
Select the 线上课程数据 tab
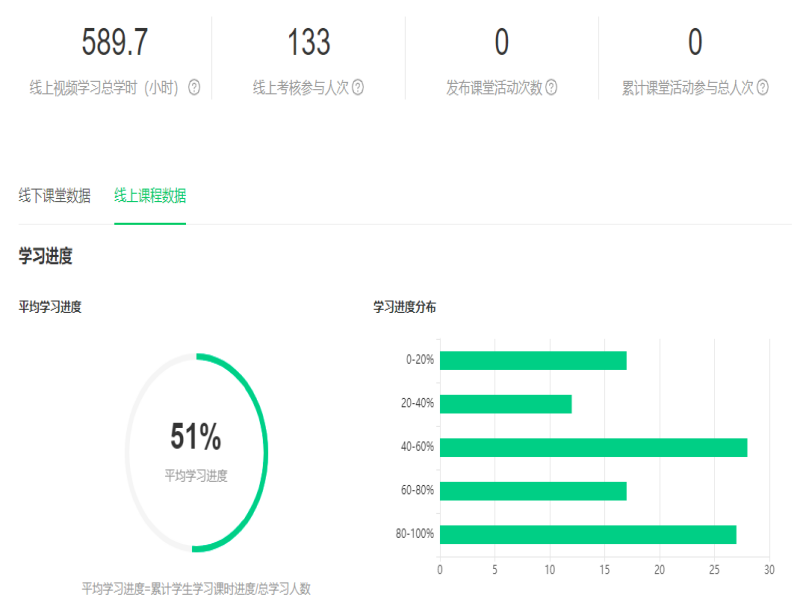pyautogui.click(x=150, y=196)
